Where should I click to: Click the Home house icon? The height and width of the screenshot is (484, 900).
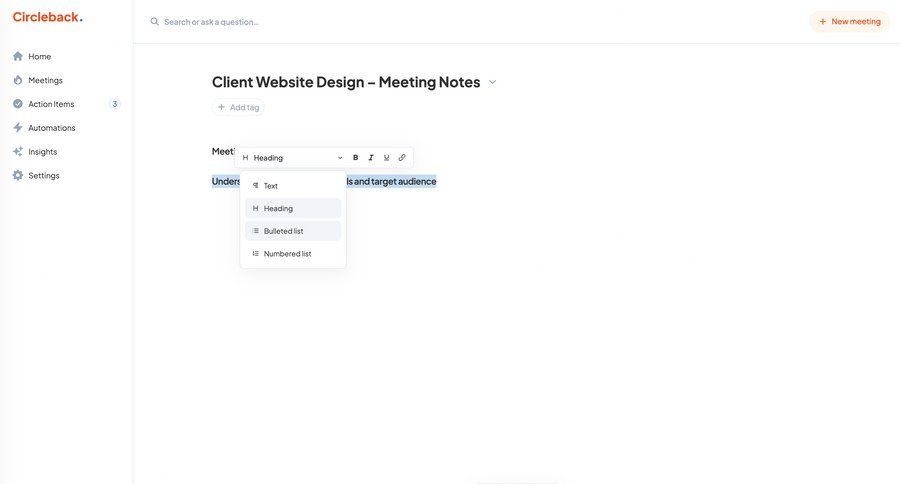18,56
